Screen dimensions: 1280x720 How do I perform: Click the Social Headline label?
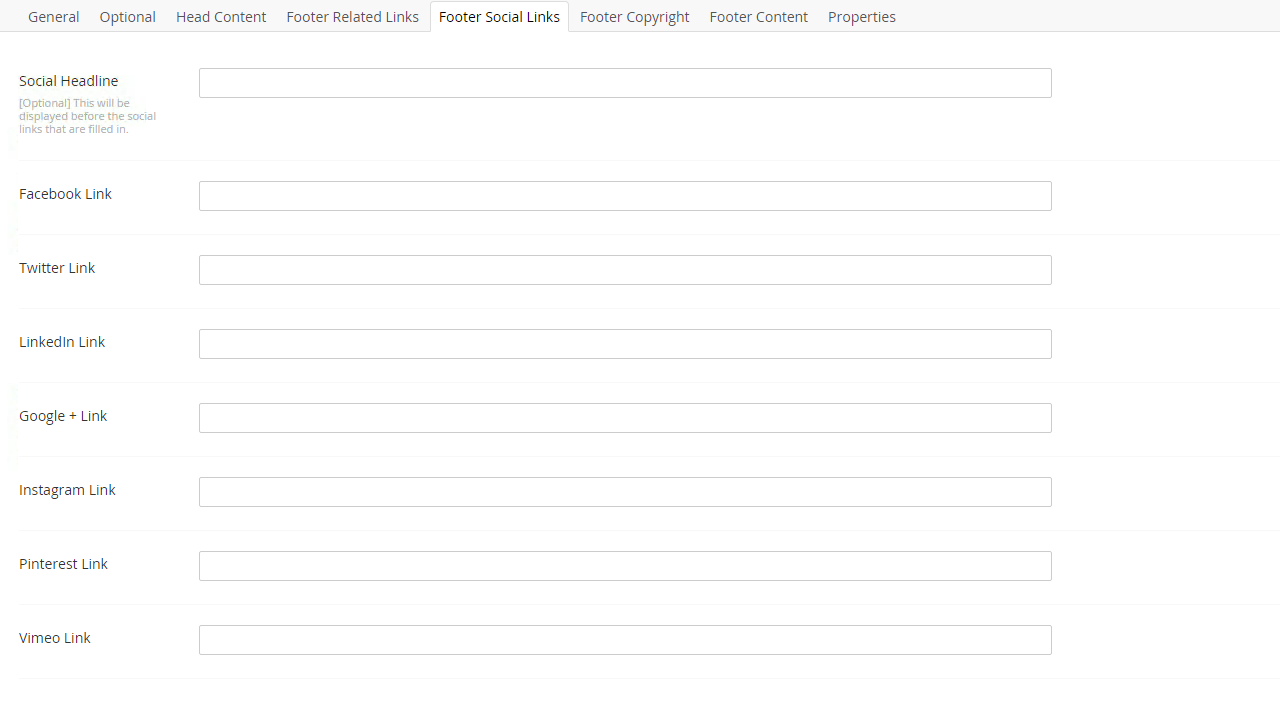tap(69, 81)
